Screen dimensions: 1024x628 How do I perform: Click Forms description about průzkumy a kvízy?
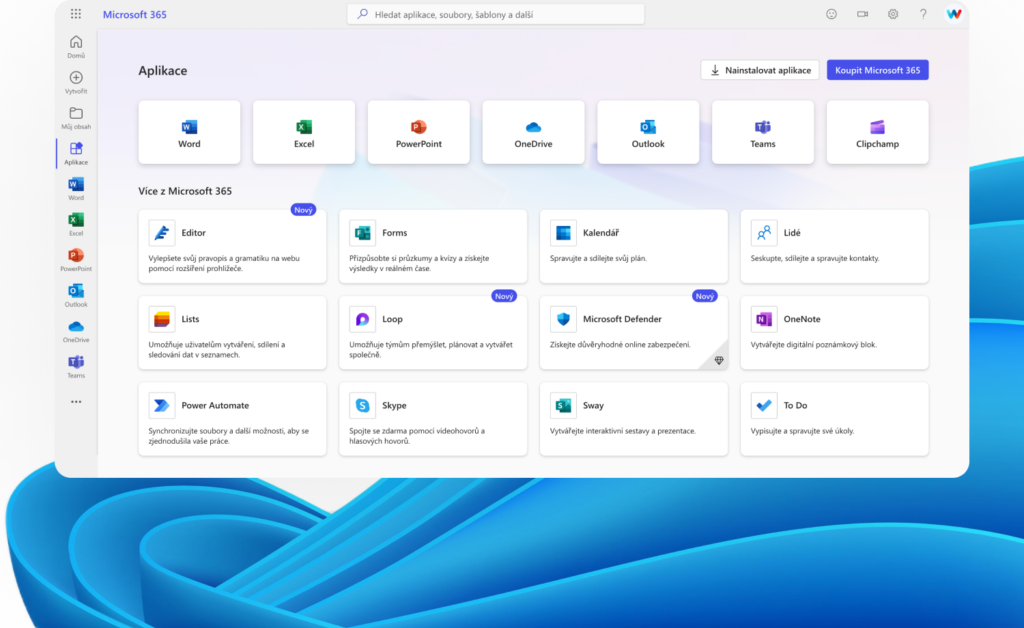pyautogui.click(x=419, y=263)
